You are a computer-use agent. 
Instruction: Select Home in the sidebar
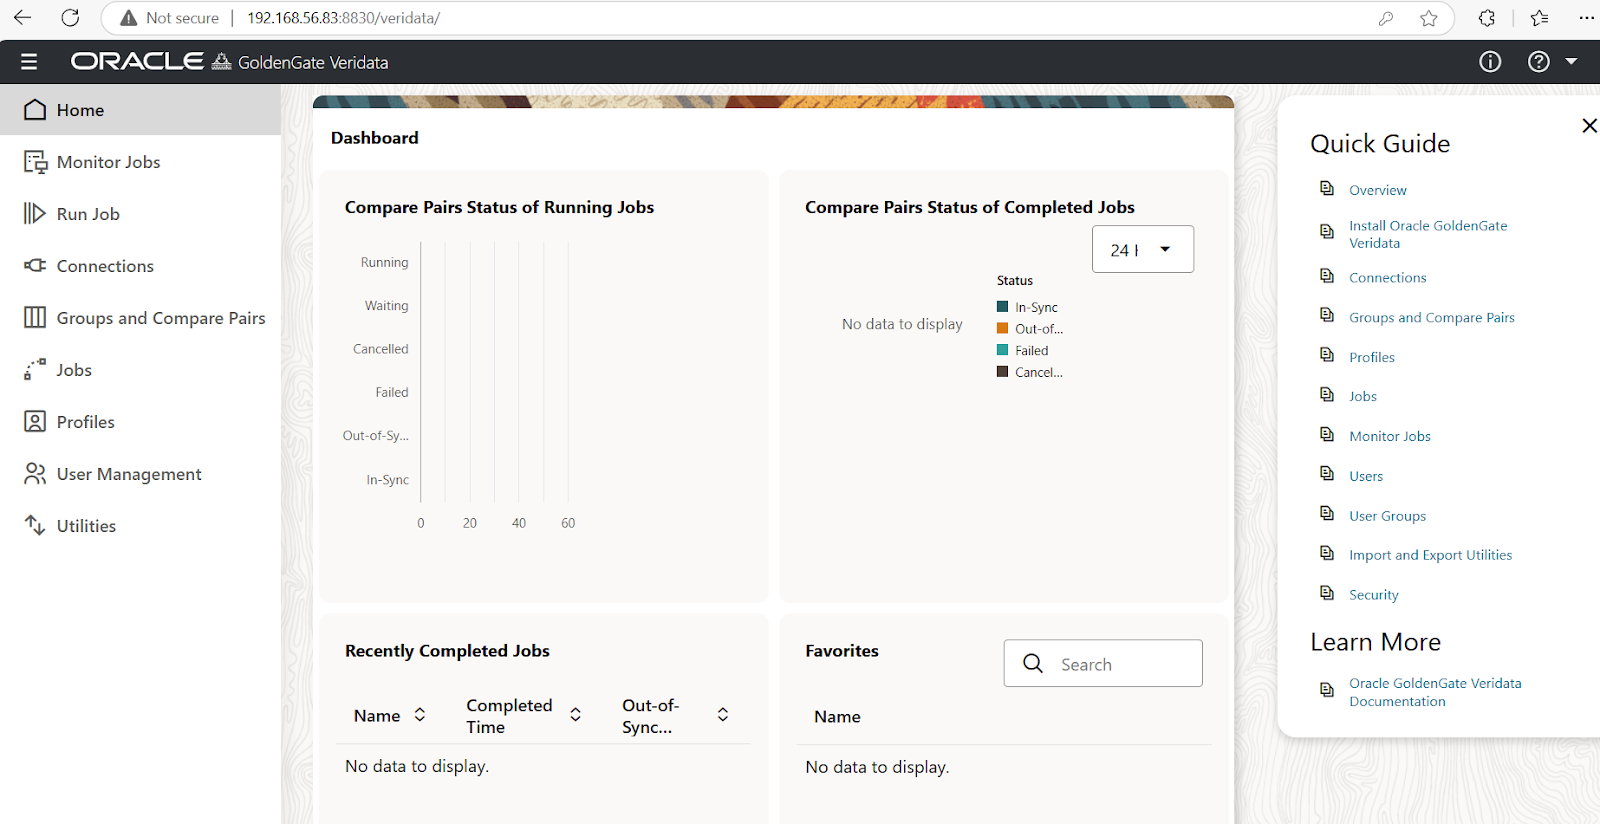140,110
